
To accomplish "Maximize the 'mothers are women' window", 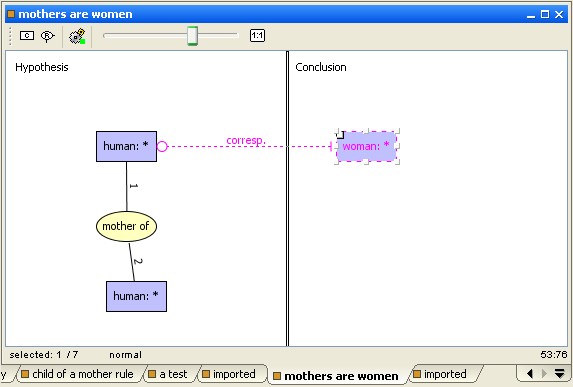I will pos(545,14).
